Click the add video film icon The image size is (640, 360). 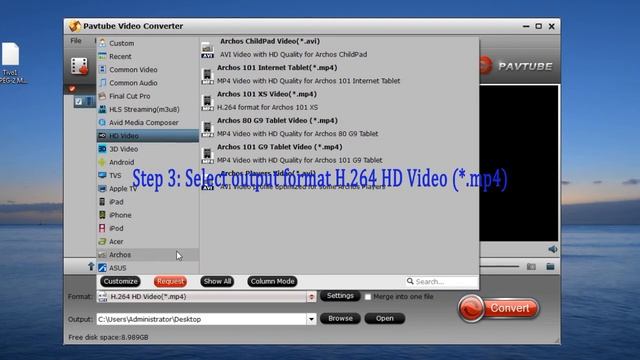79,66
